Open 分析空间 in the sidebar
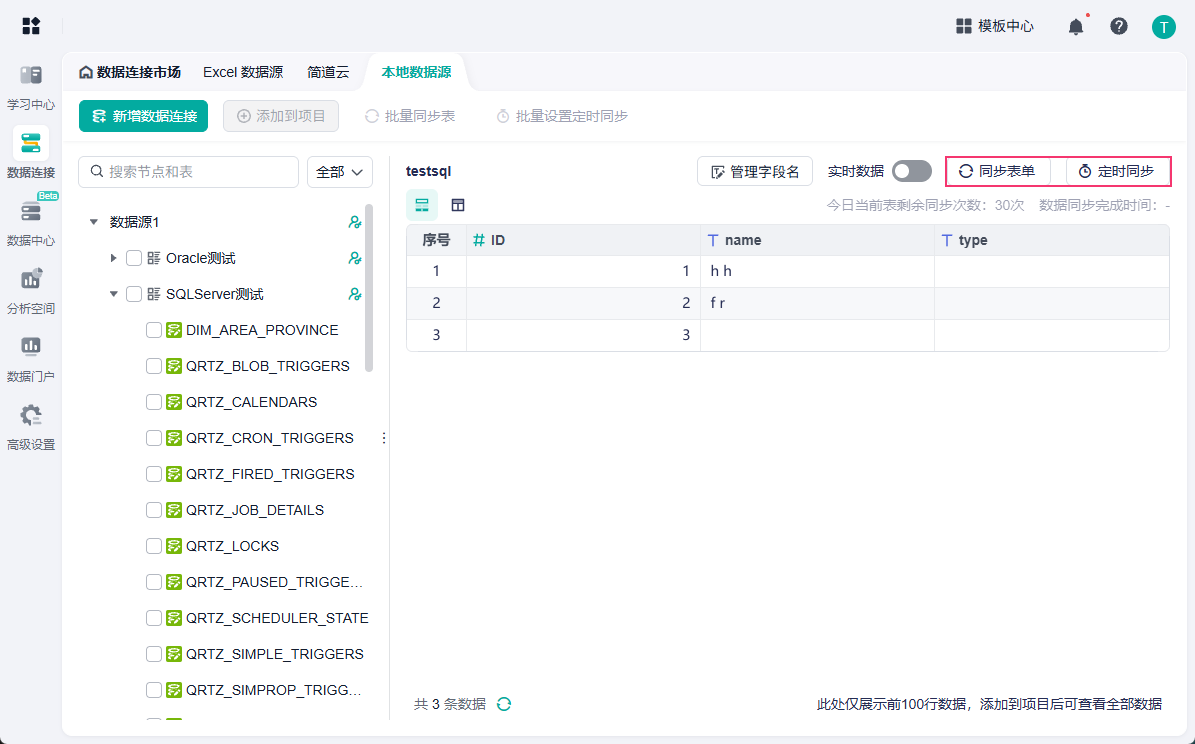The height and width of the screenshot is (744, 1195). coord(30,290)
